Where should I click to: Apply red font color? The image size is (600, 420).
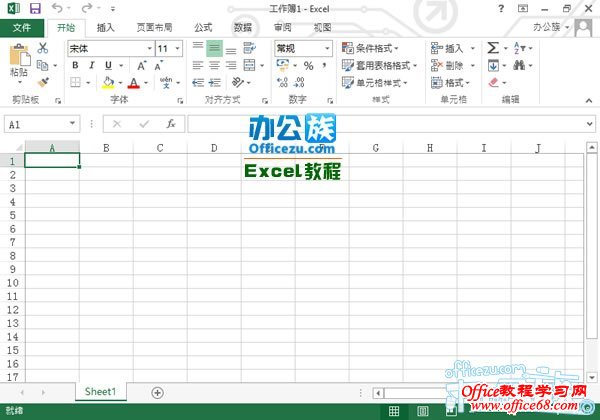[x=134, y=82]
